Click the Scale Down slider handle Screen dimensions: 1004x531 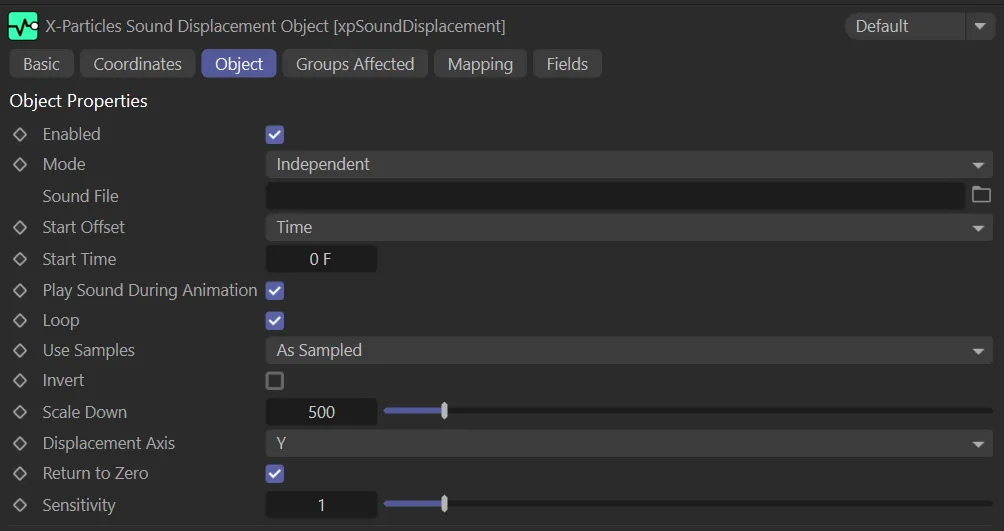click(444, 411)
